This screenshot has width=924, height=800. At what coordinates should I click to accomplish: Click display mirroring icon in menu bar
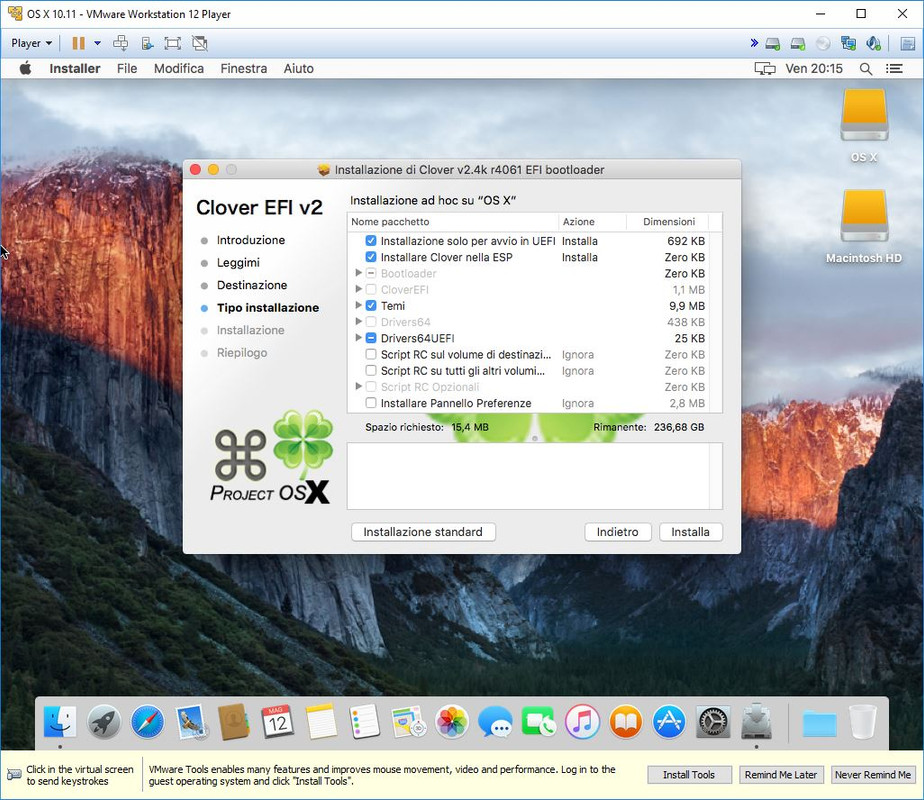765,69
